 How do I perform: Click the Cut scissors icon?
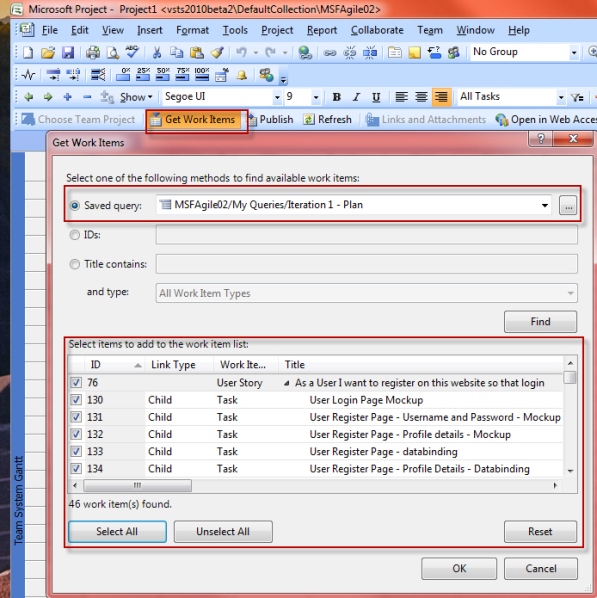(x=156, y=52)
